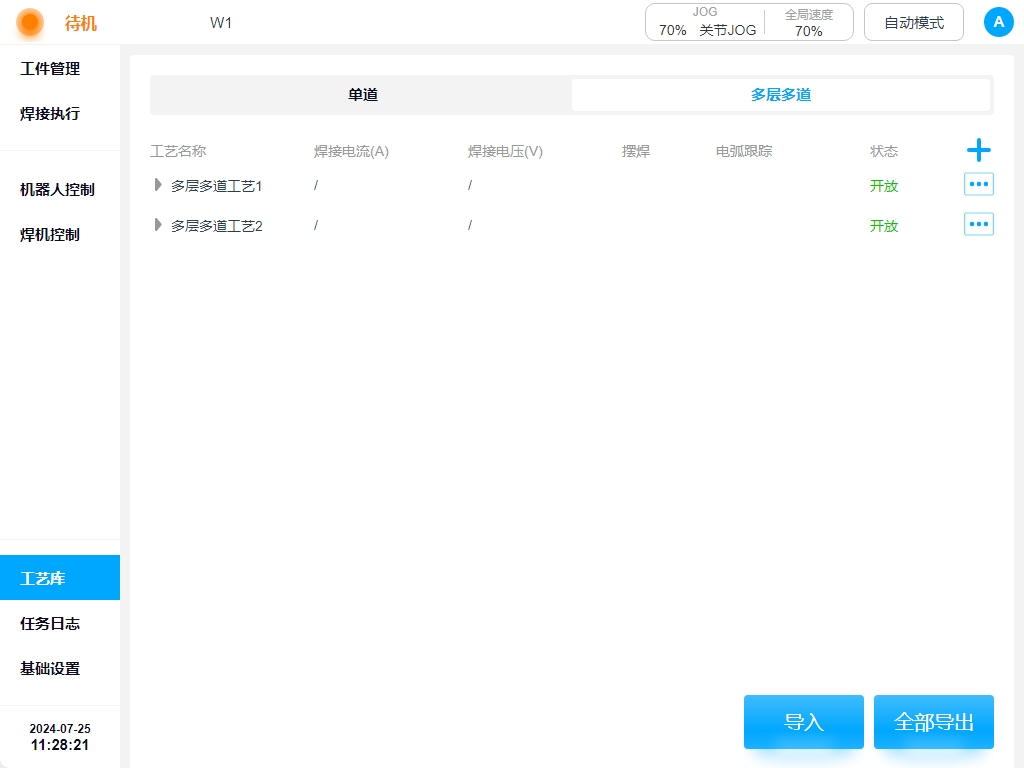Select the 多层多道 tab
The width and height of the screenshot is (1024, 768).
click(780, 95)
